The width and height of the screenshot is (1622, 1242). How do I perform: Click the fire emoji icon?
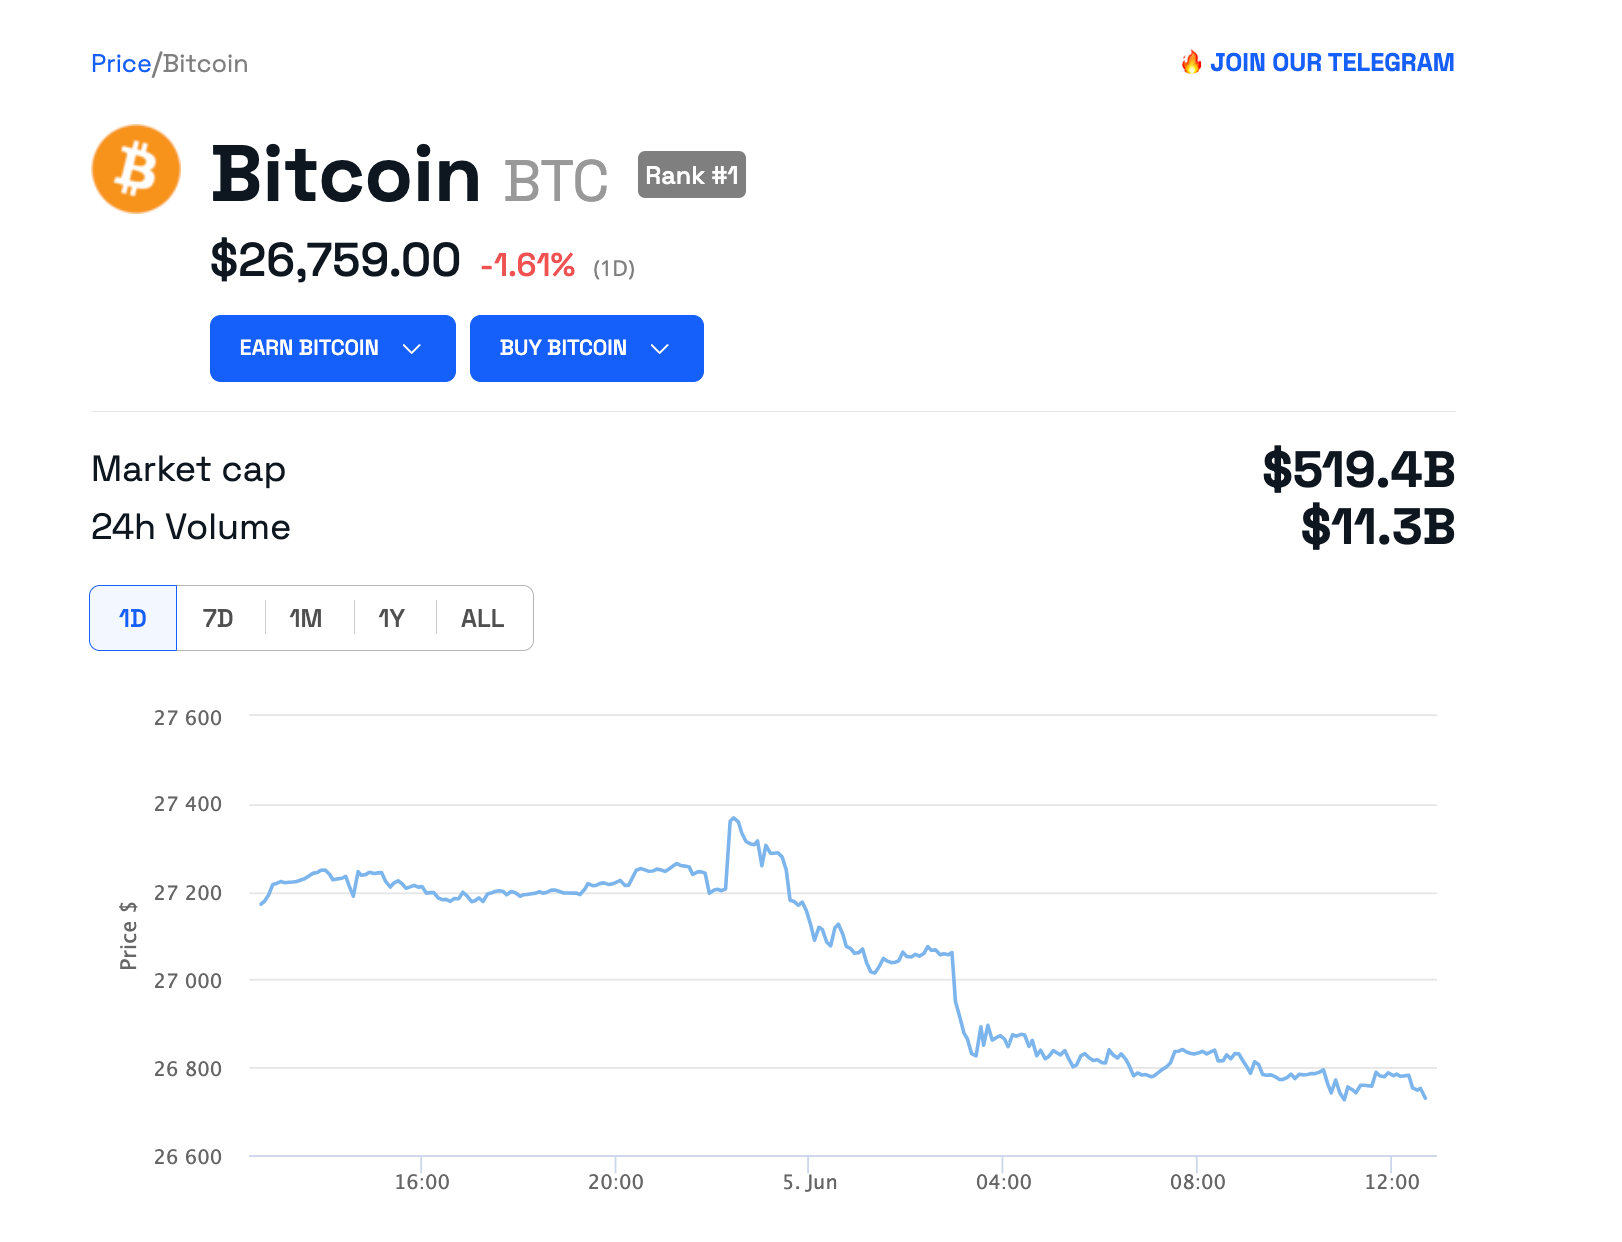pyautogui.click(x=1191, y=63)
